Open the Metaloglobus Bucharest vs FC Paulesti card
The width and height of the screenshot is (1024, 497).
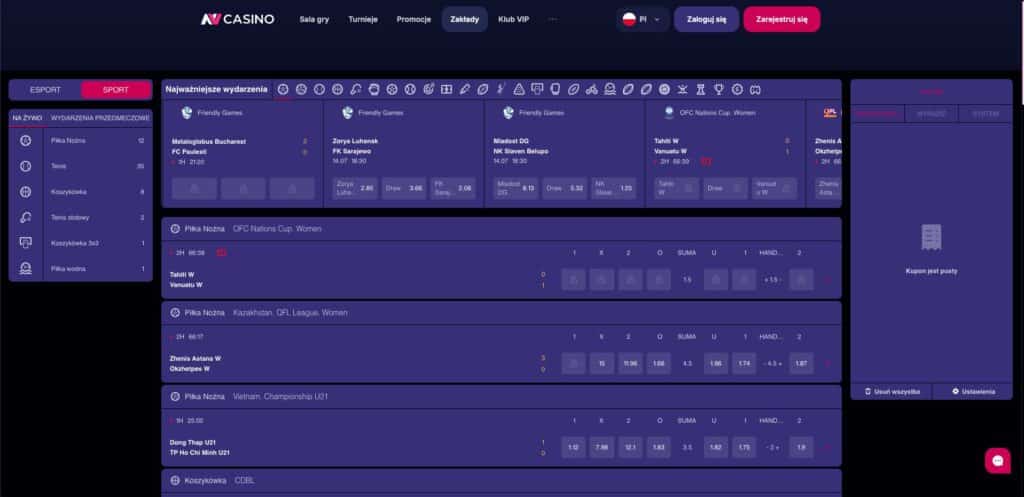[x=242, y=154]
